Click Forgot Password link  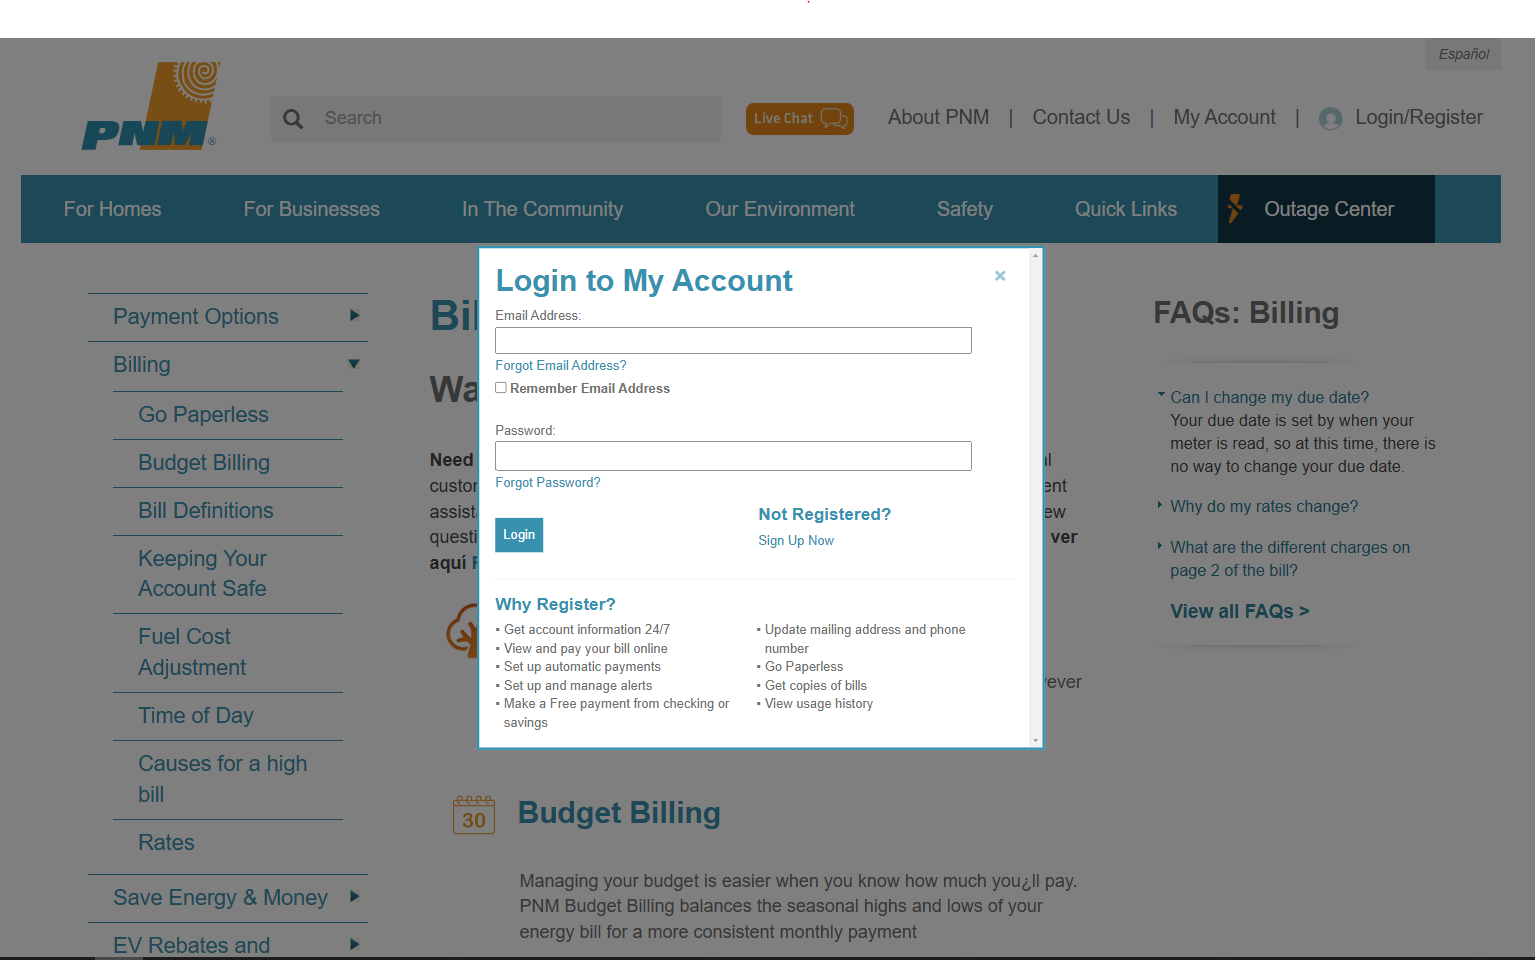548,482
